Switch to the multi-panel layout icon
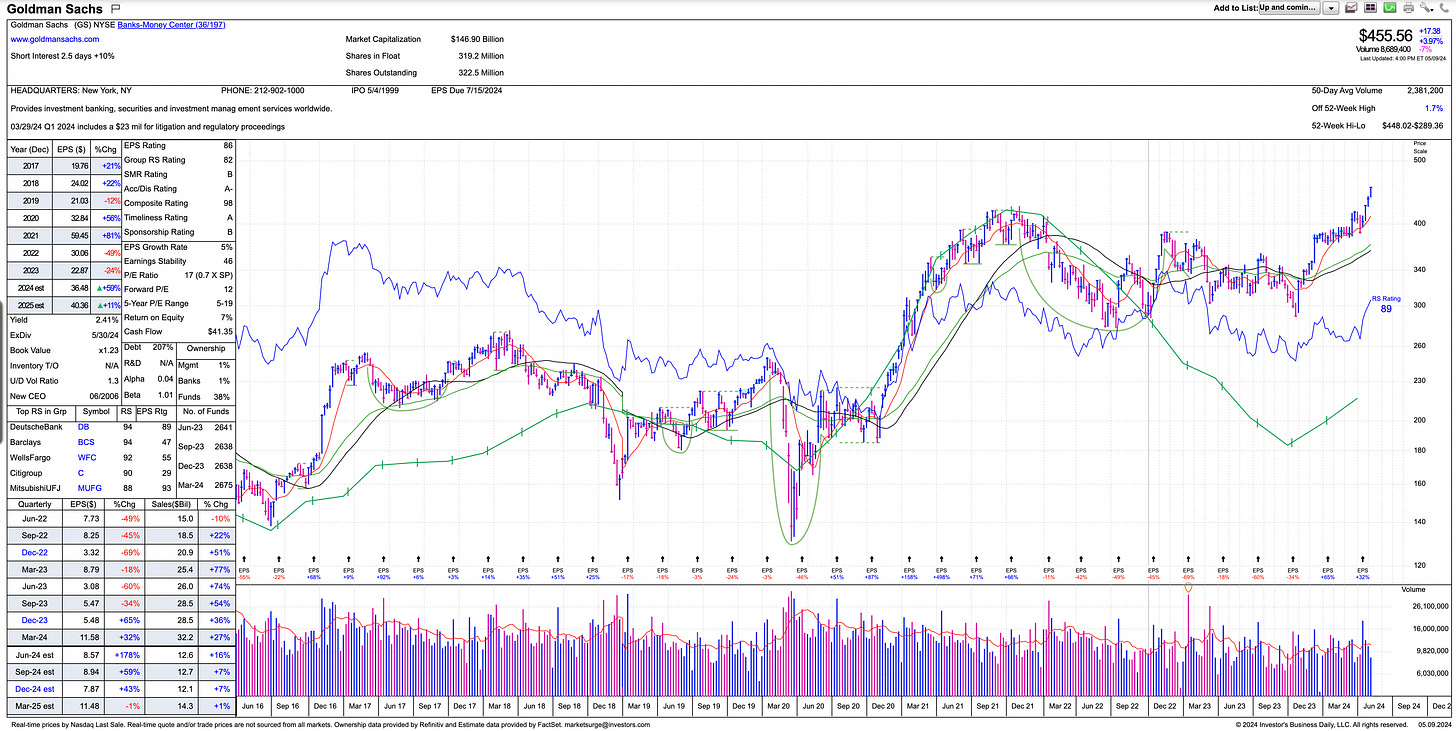Image resolution: width=1456 pixels, height=731 pixels. (x=1370, y=8)
